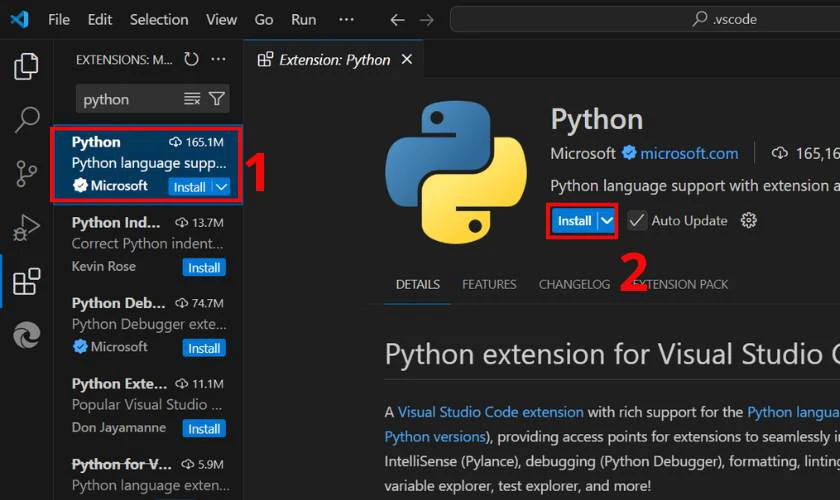
Task: Open the extensions filter menu
Action: click(217, 99)
